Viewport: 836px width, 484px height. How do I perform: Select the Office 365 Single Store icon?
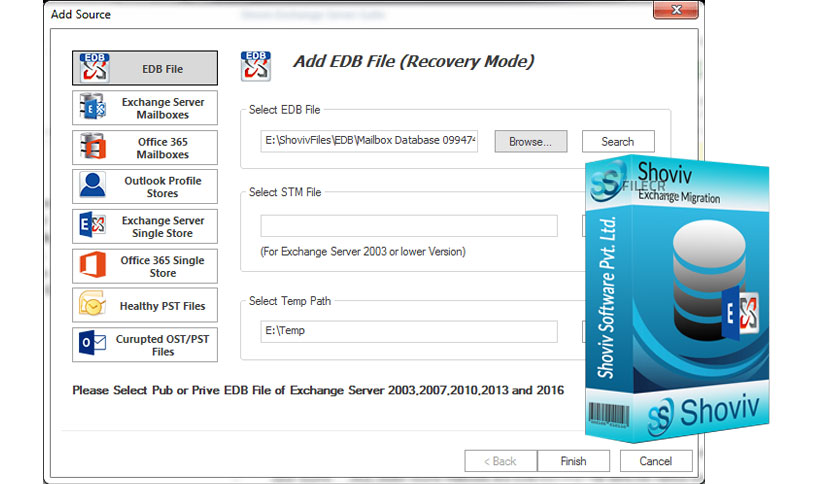coord(93,265)
